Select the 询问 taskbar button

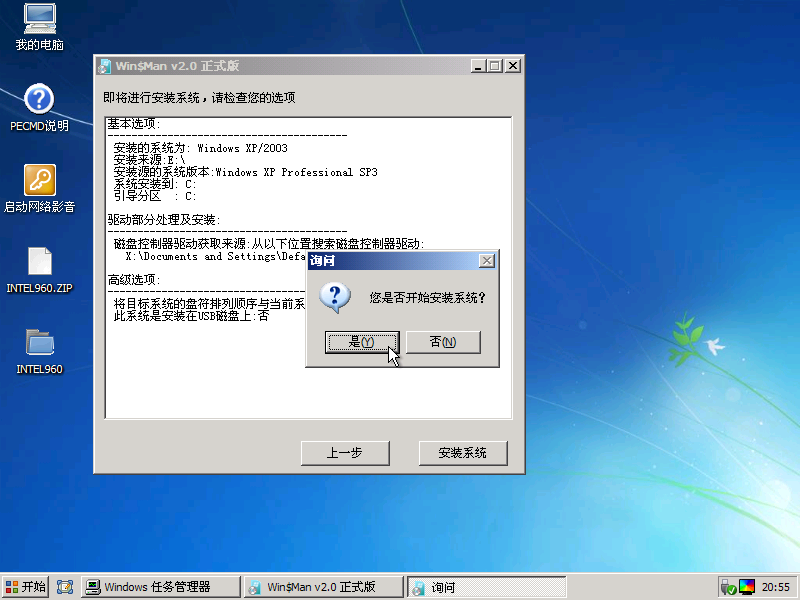(486, 587)
